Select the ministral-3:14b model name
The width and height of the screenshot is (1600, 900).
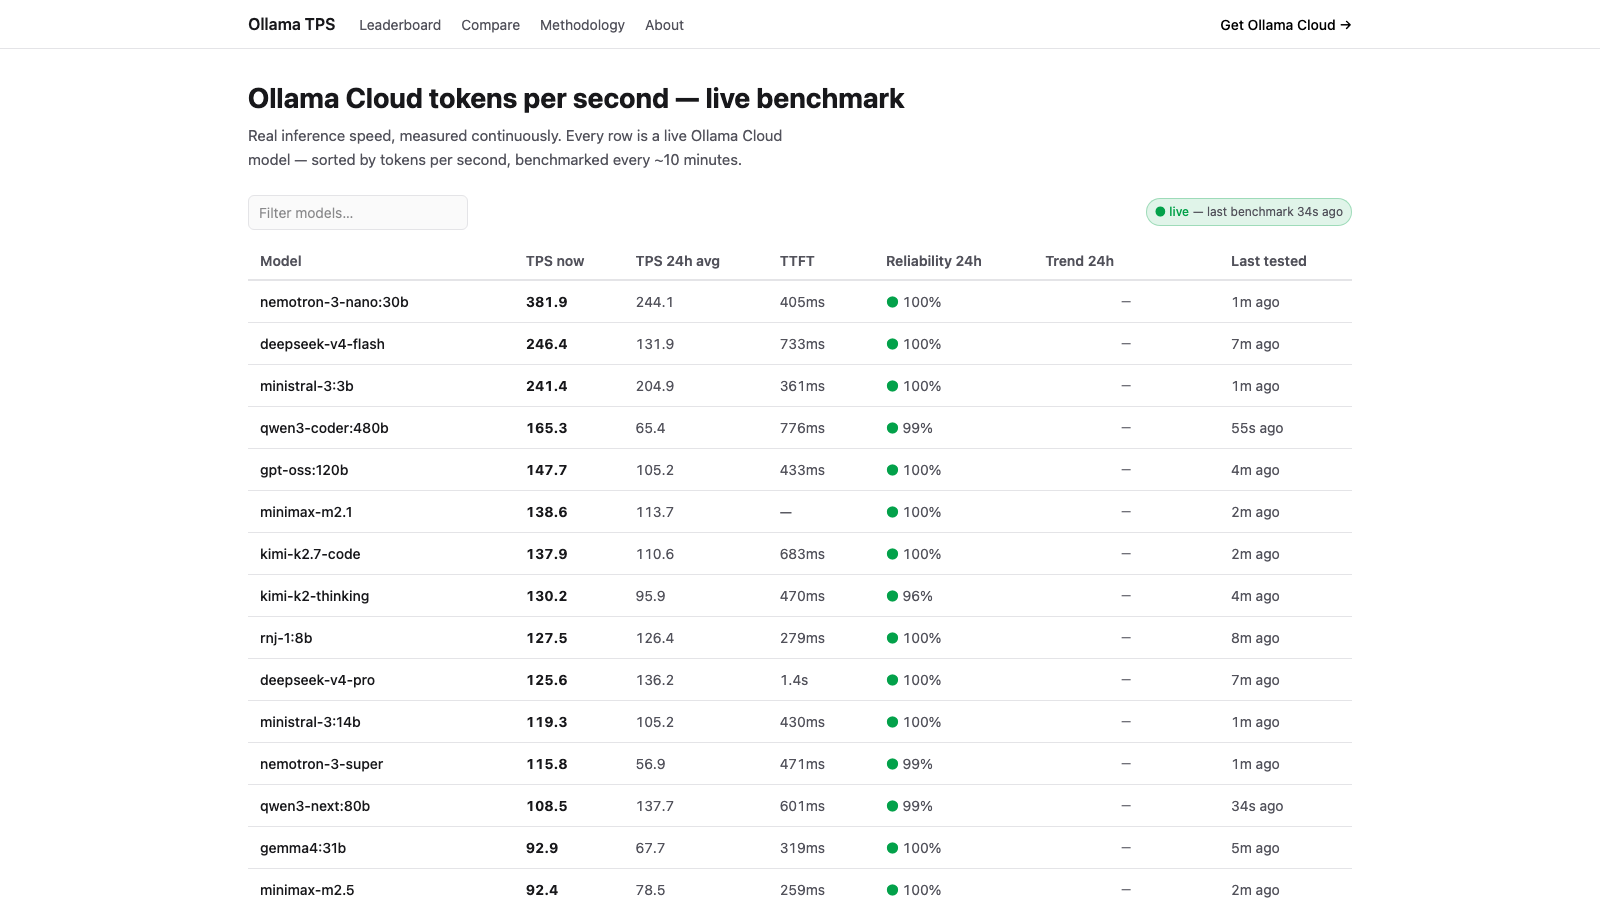coord(310,722)
